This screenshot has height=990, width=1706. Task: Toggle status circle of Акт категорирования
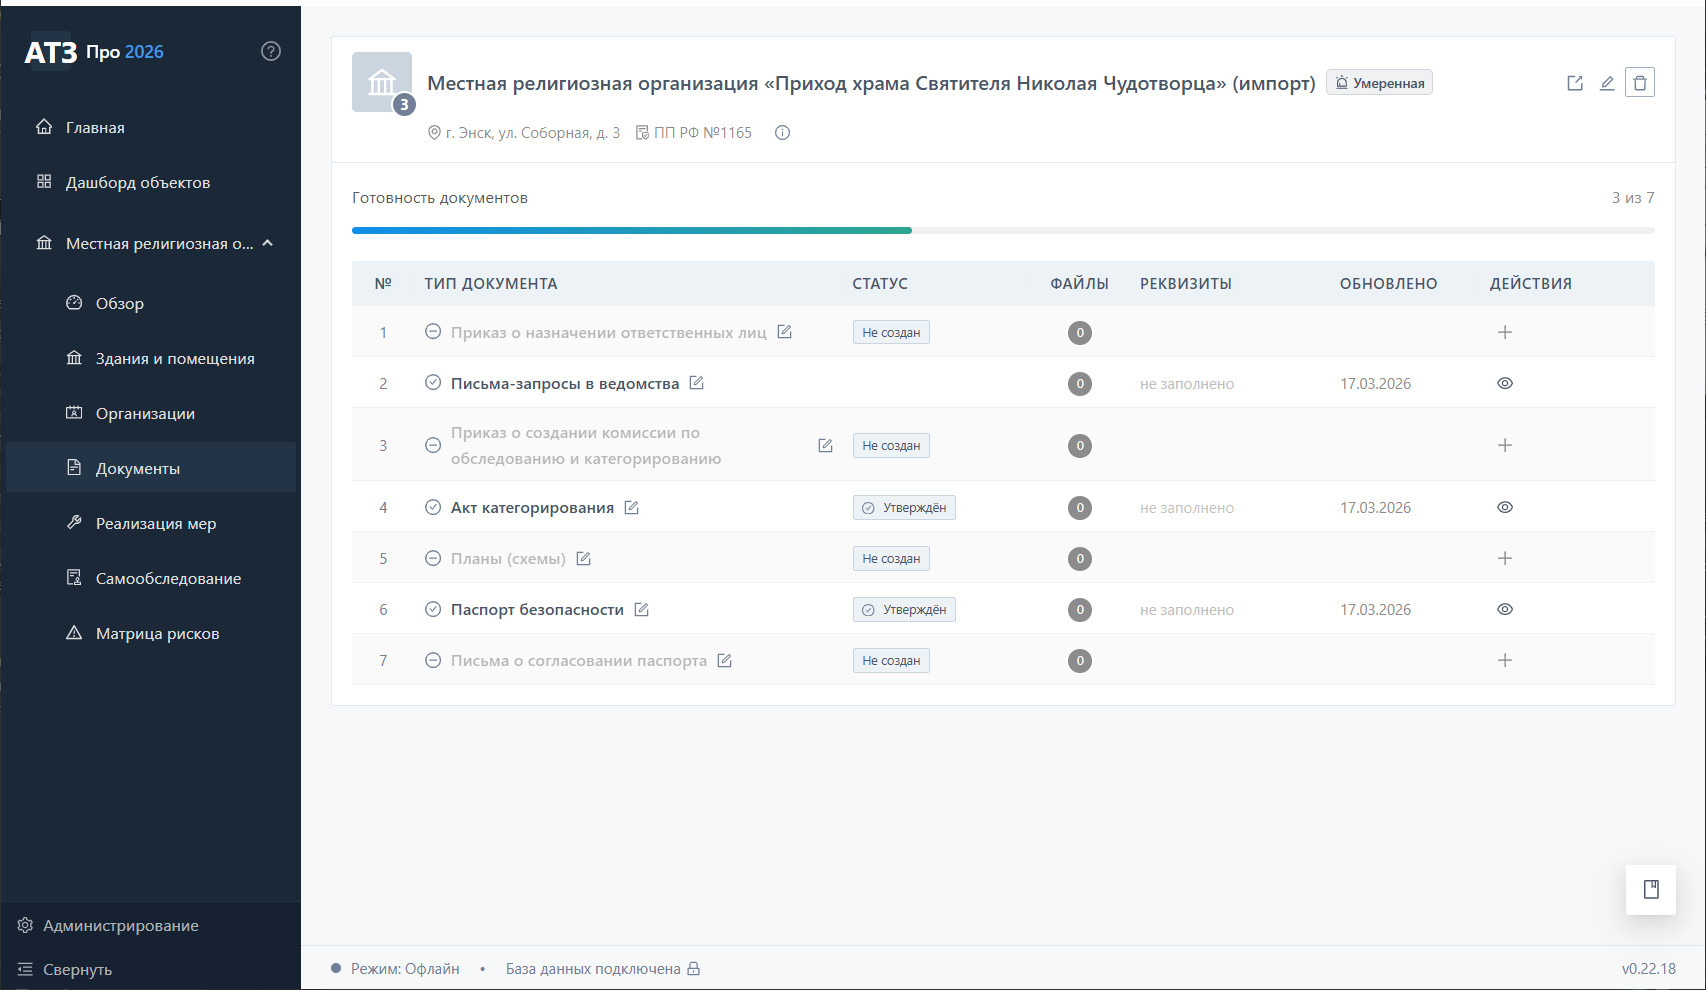pos(433,507)
